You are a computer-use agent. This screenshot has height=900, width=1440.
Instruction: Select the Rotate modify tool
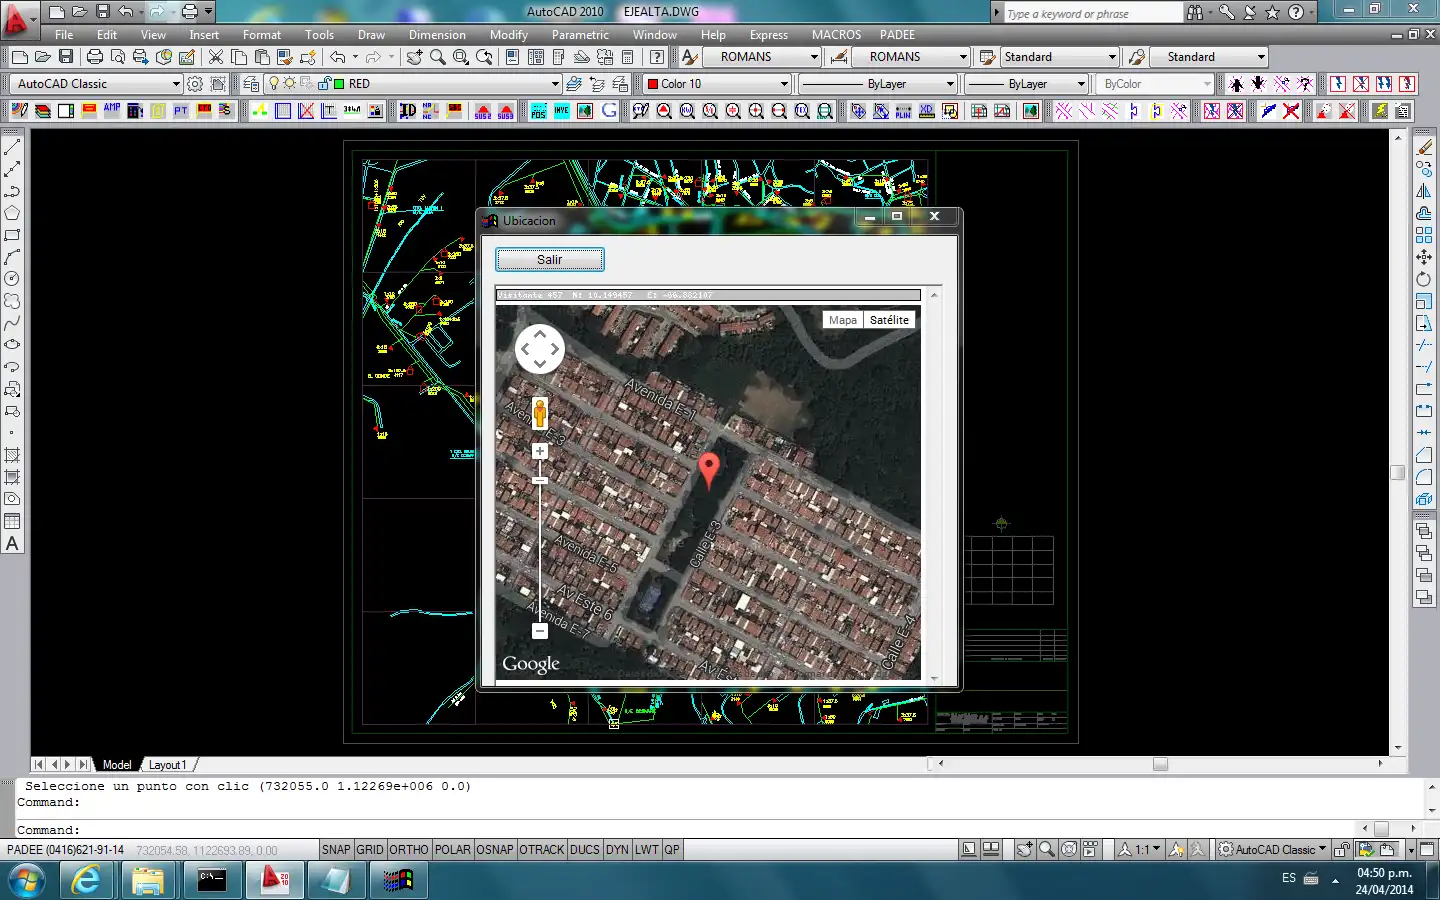1424,279
